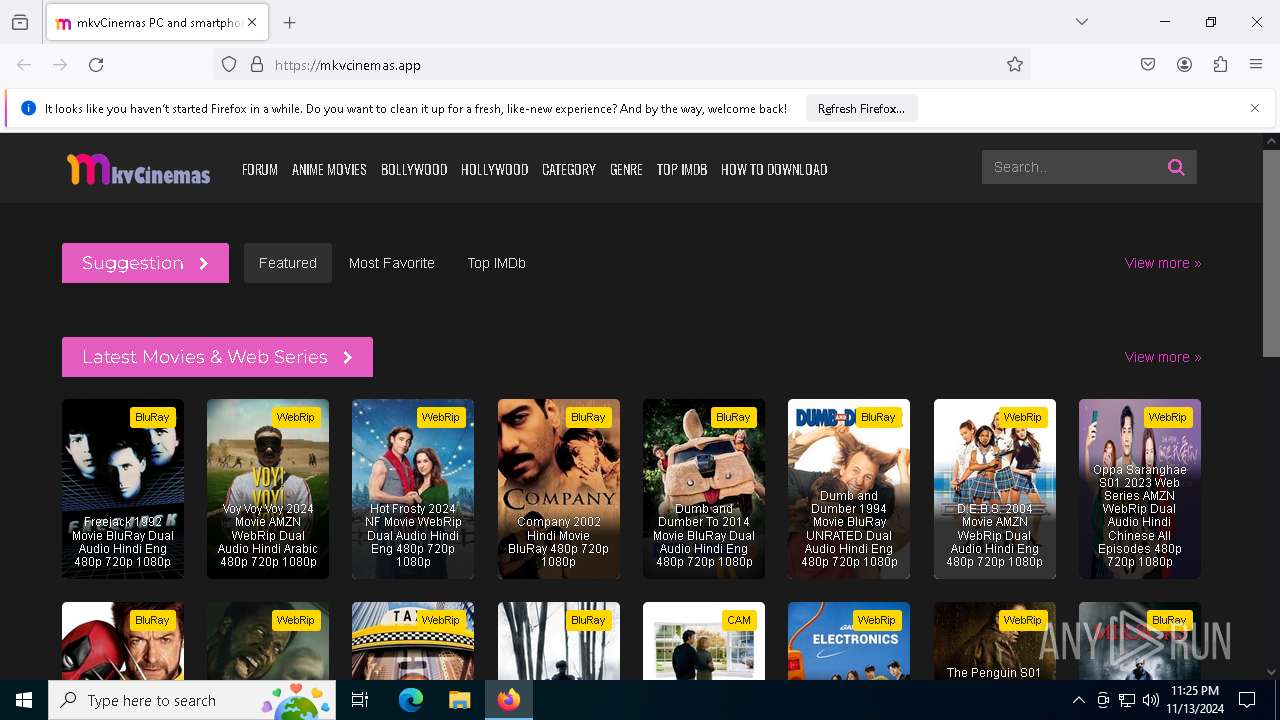Open the Freejack 1992 movie poster
This screenshot has width=1280, height=720.
click(123, 489)
